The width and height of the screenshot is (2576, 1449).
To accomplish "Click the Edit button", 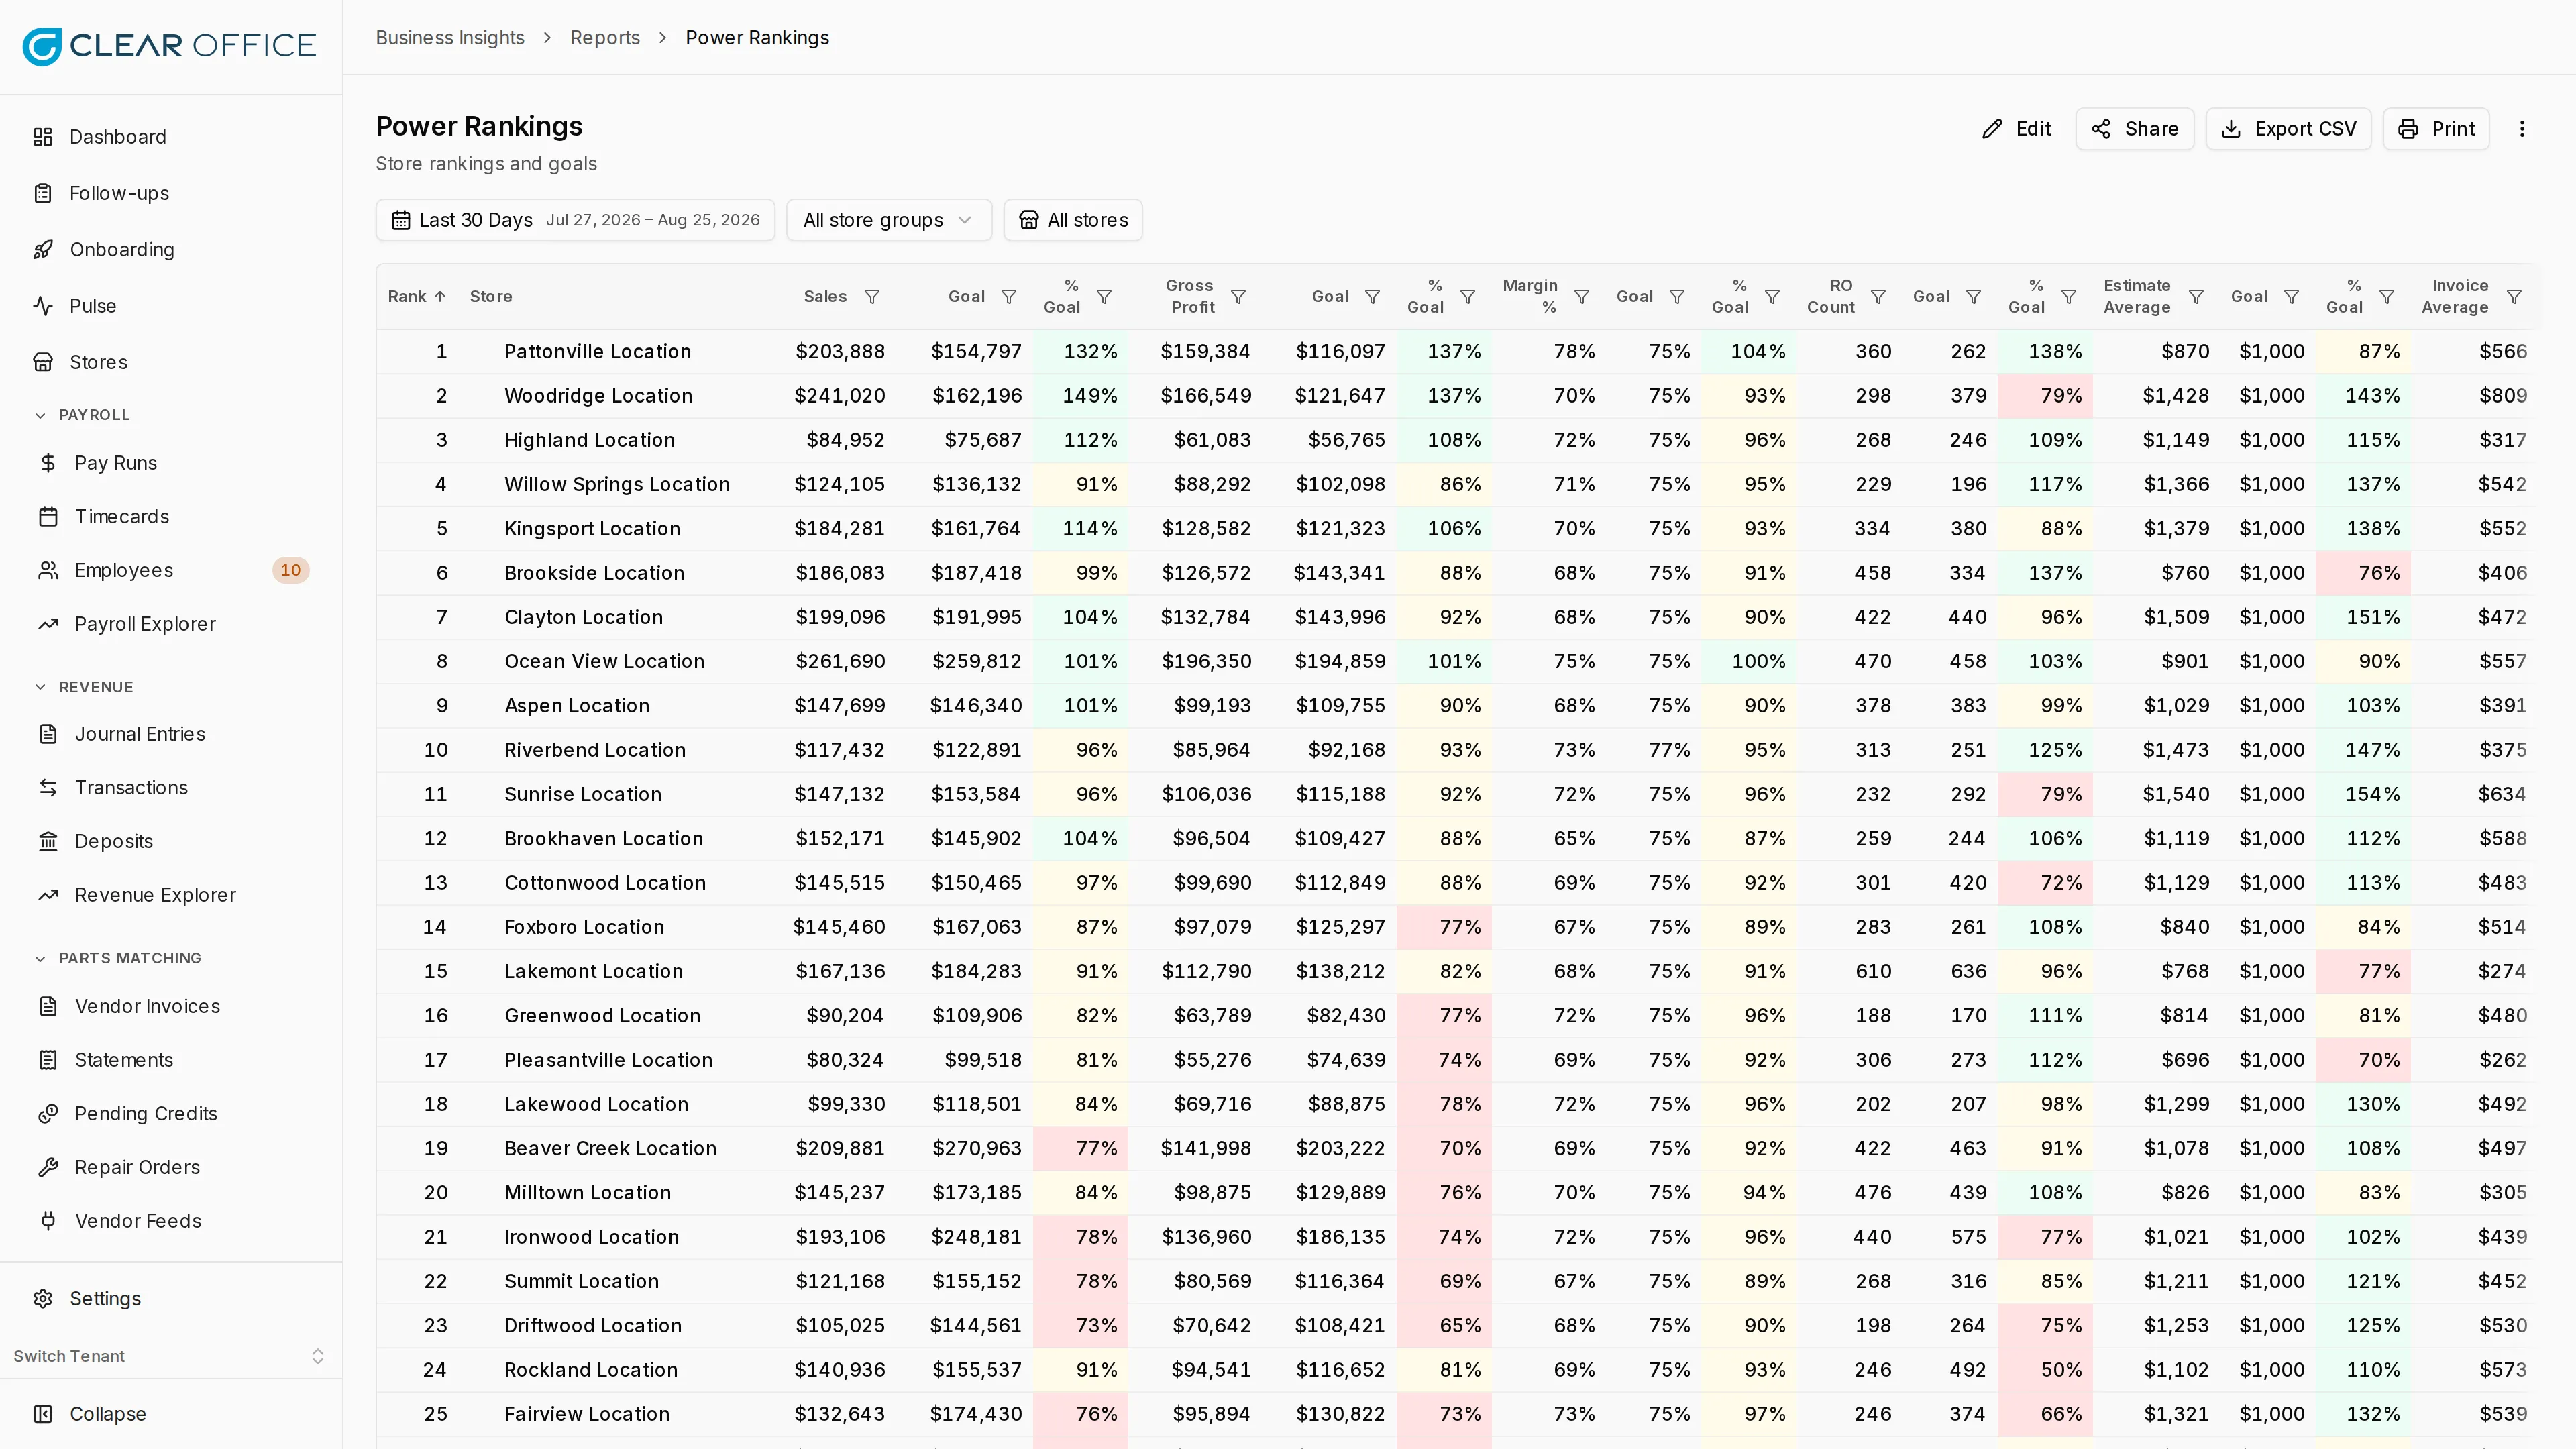I will coord(2017,129).
